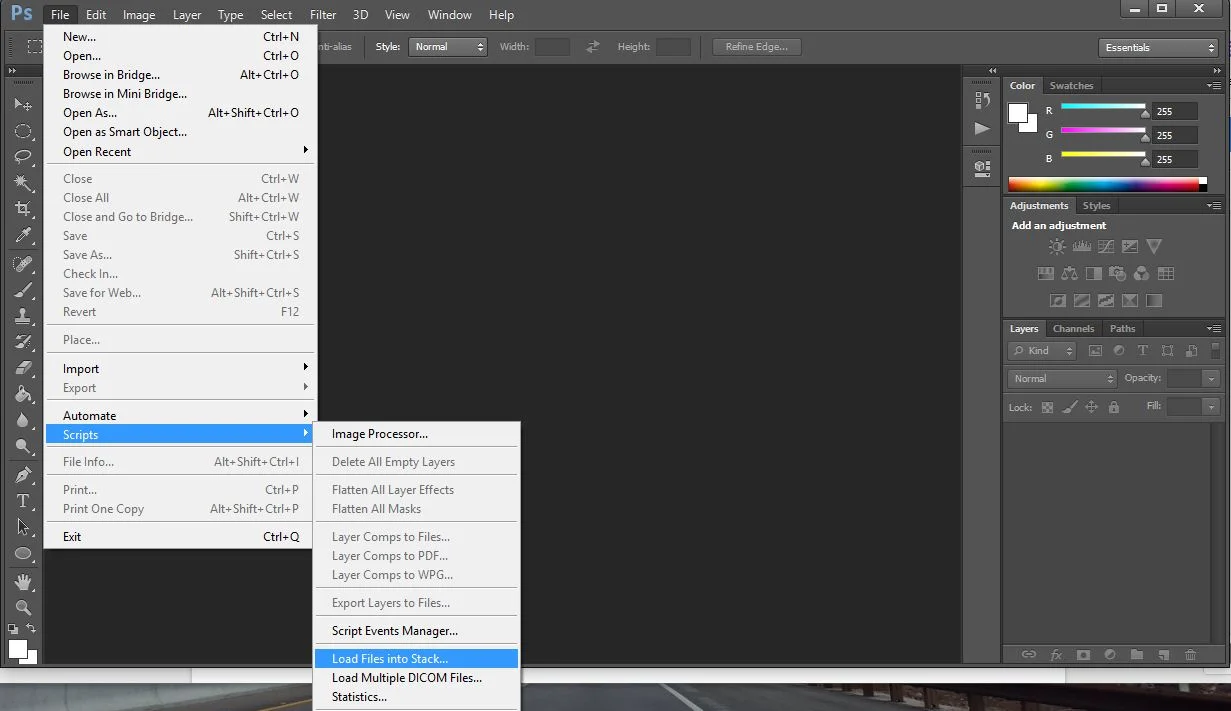
Task: Select the Elliptical Marquee tool
Action: [23, 131]
